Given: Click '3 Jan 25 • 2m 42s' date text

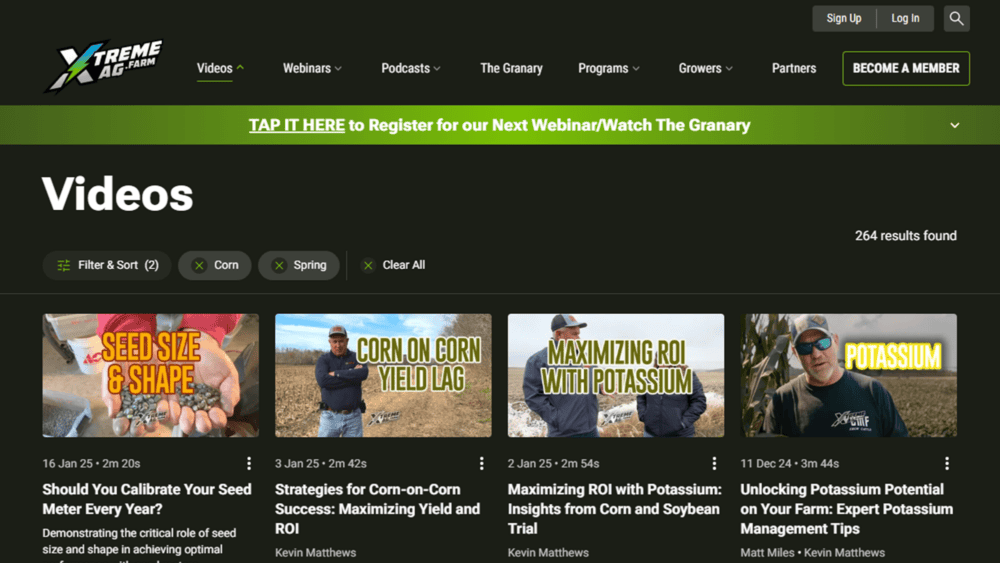Looking at the screenshot, I should click(321, 464).
